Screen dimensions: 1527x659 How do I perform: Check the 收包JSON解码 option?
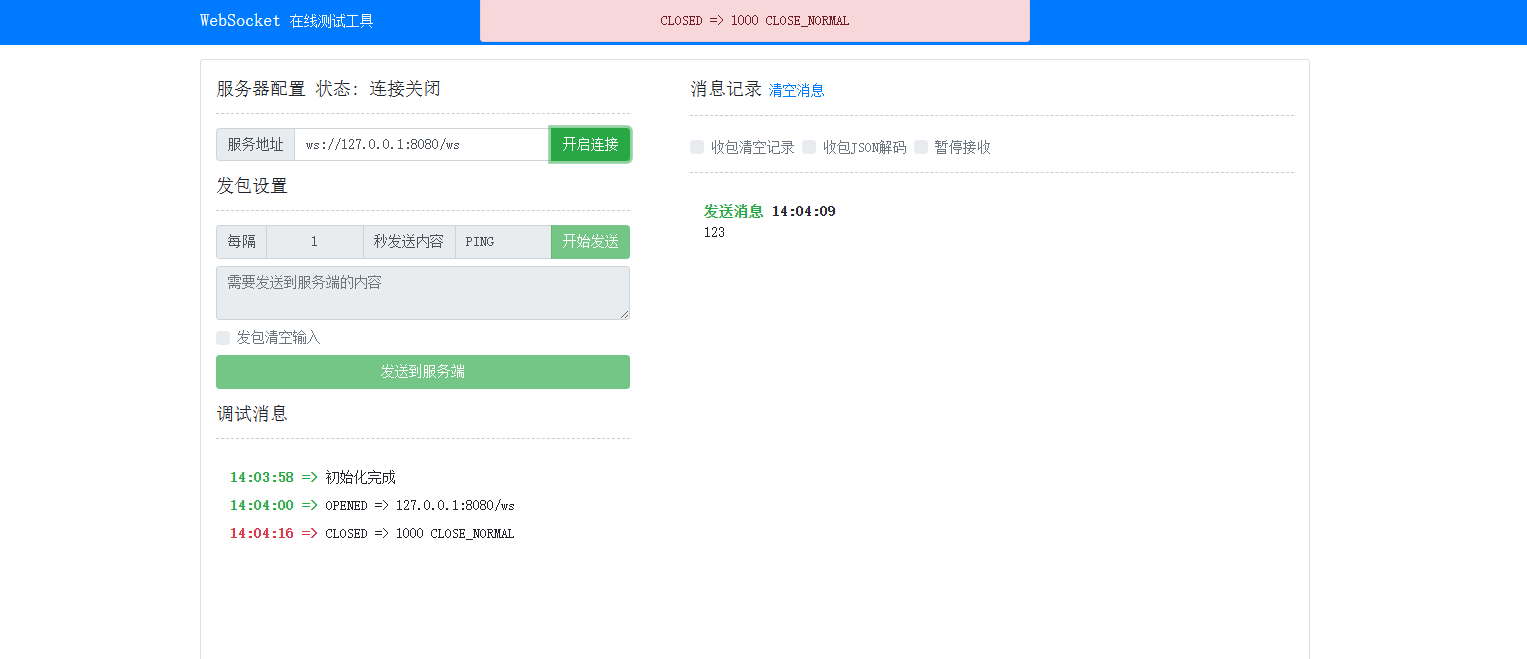click(809, 147)
